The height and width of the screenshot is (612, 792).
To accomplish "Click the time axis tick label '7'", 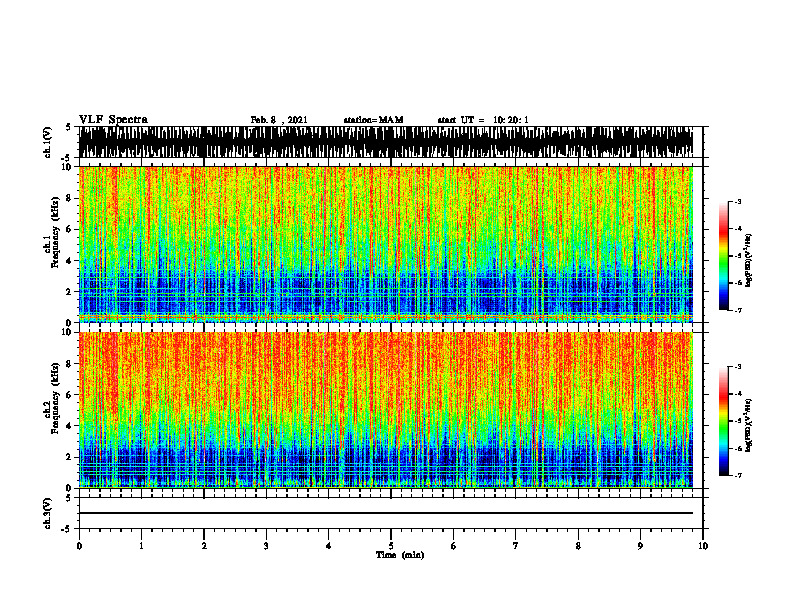I will pos(516,546).
